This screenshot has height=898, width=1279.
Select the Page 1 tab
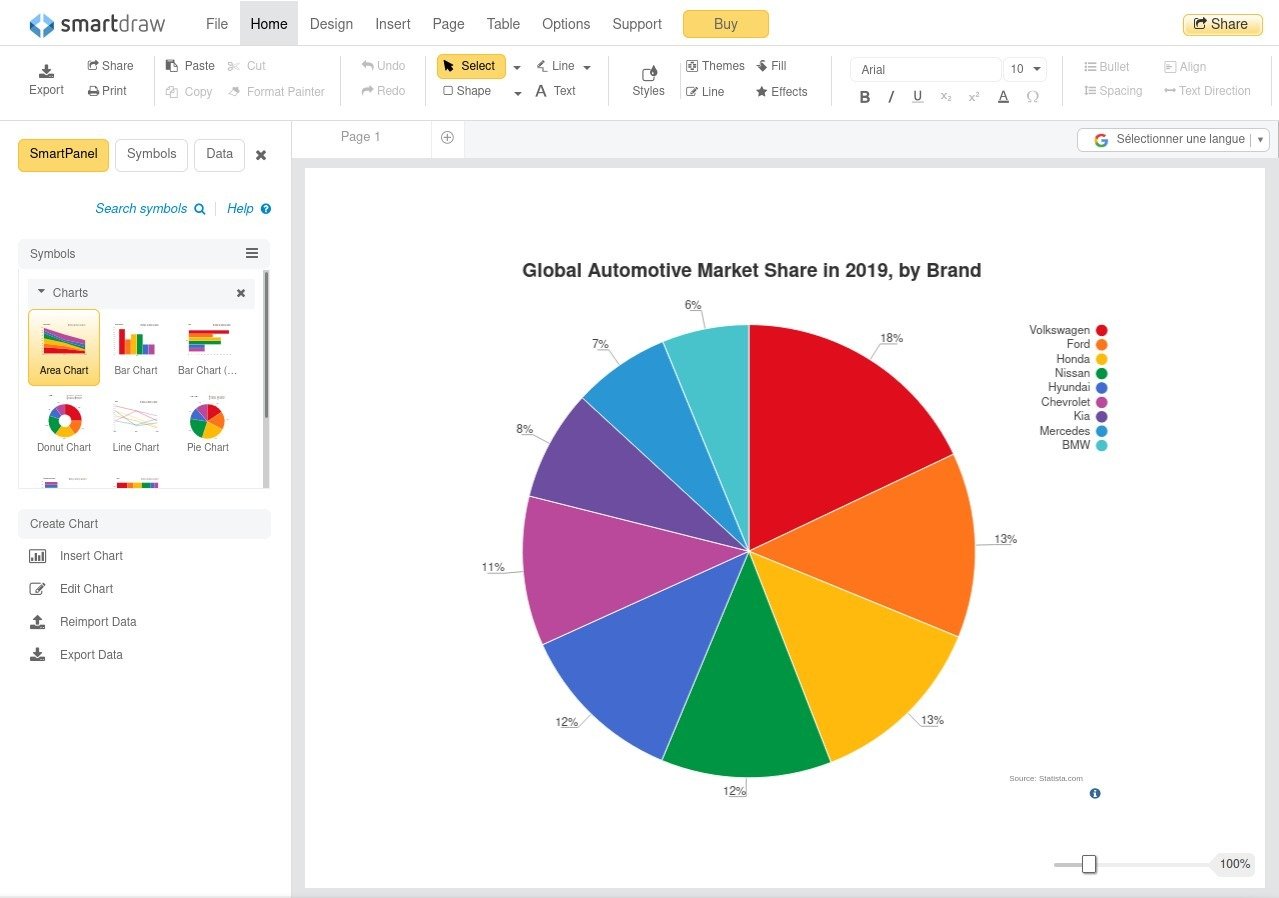pos(361,137)
